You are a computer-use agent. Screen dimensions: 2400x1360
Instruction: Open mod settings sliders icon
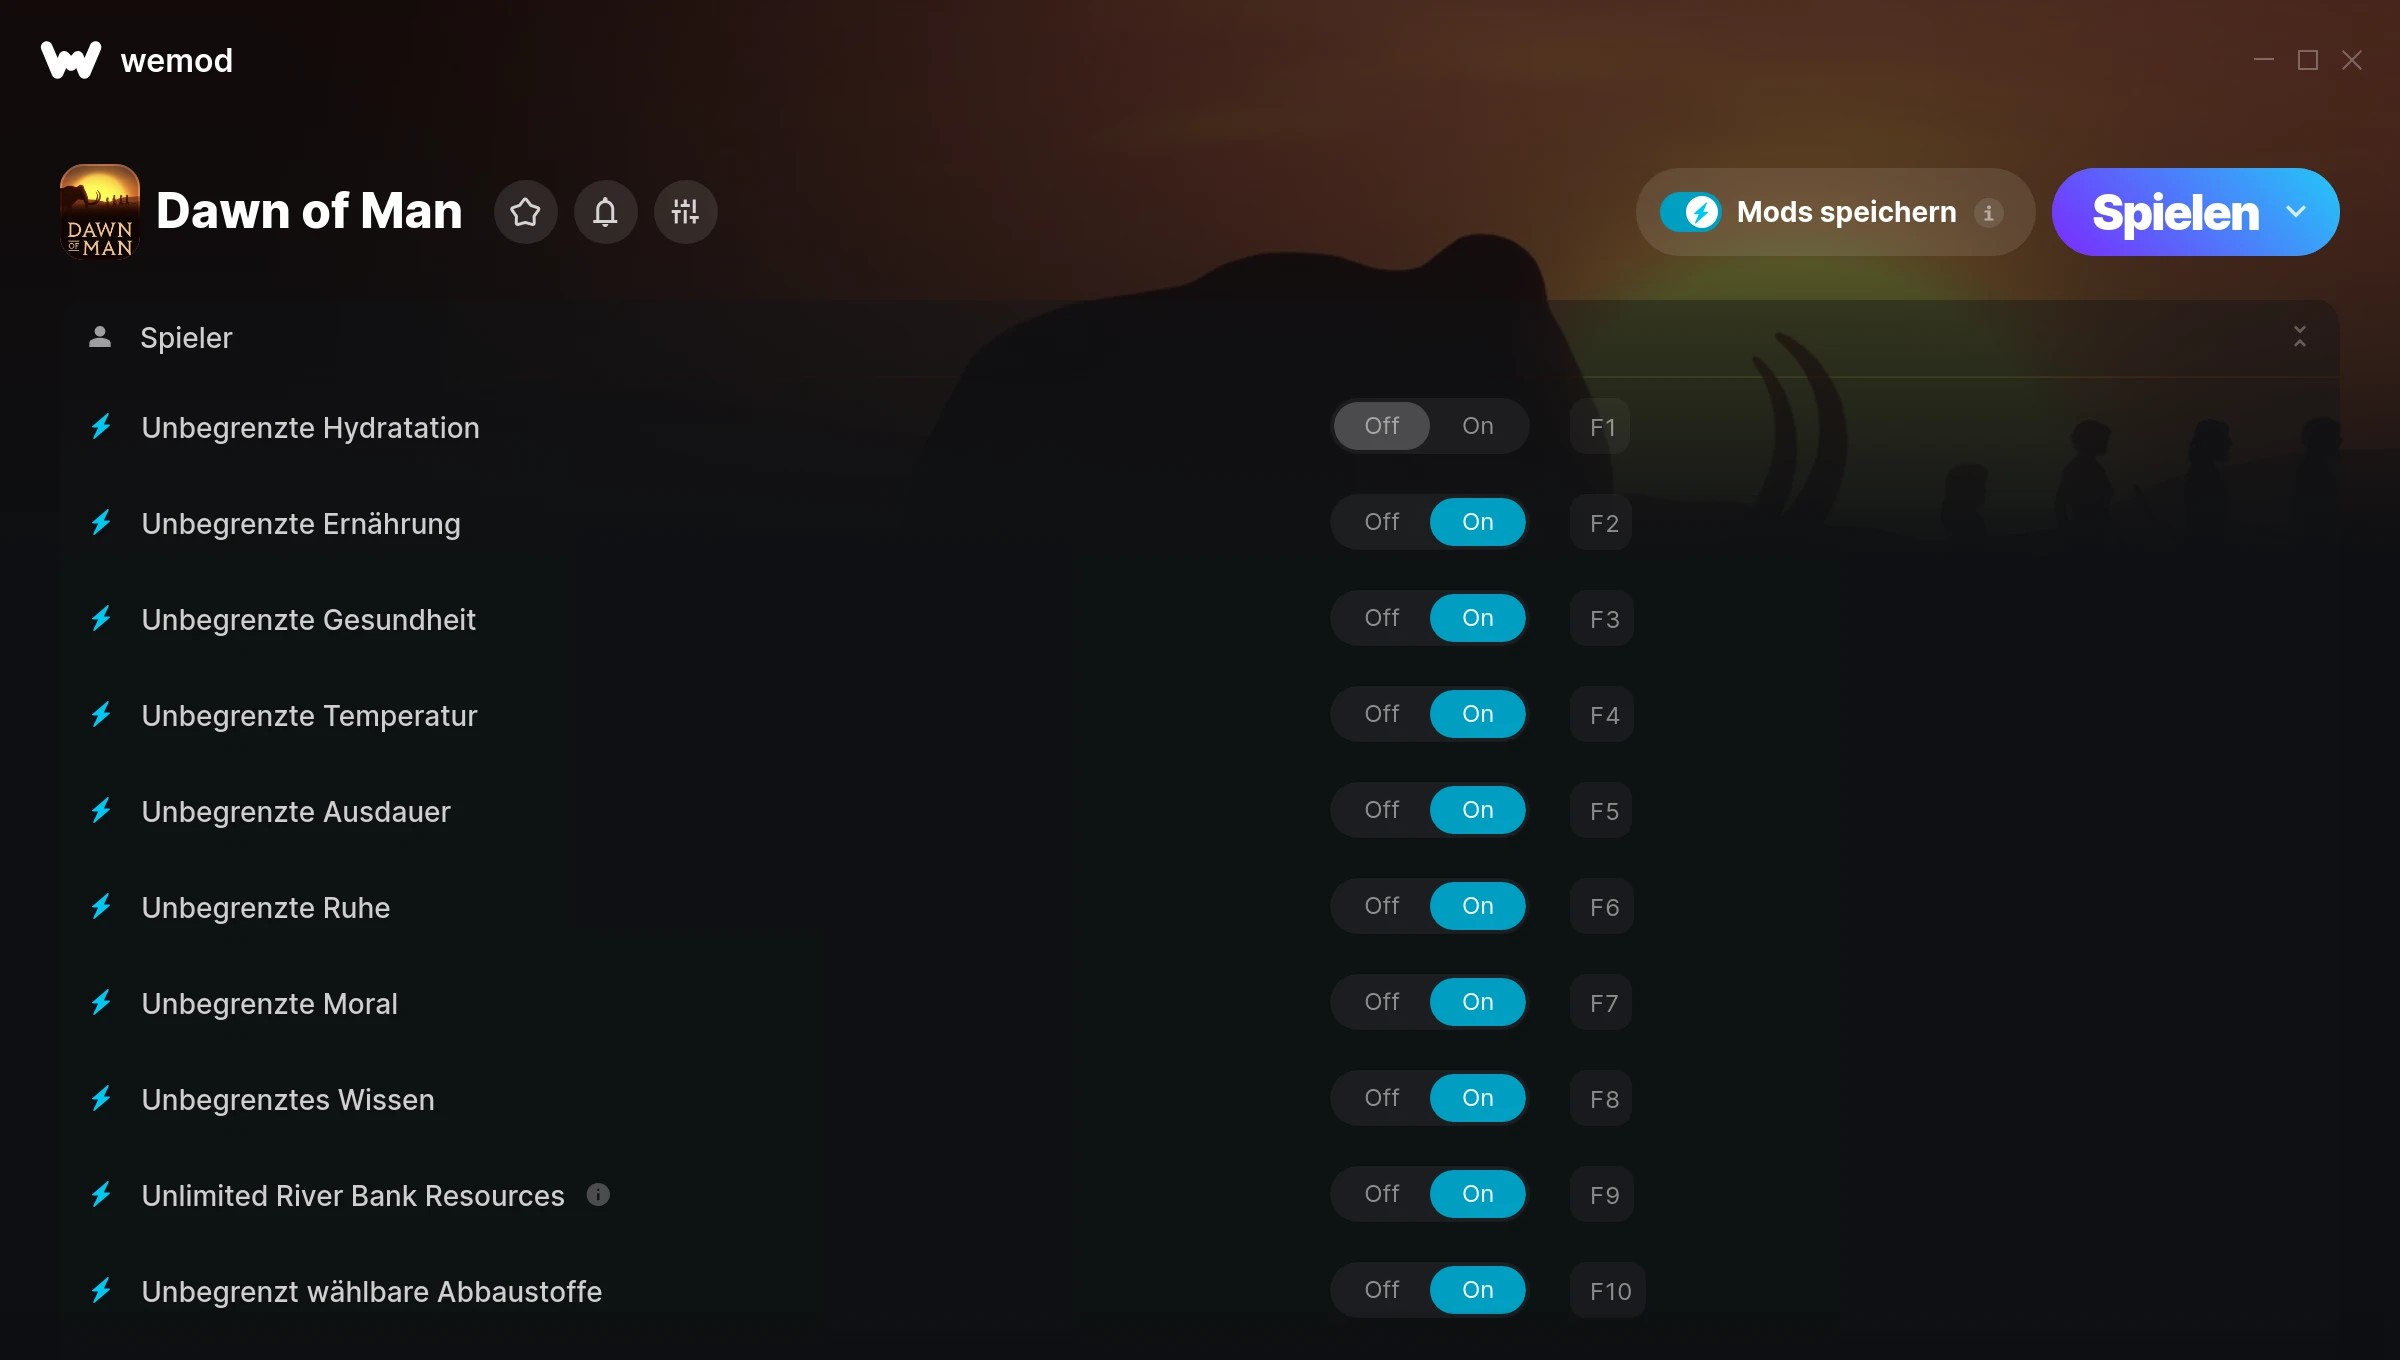(x=685, y=212)
